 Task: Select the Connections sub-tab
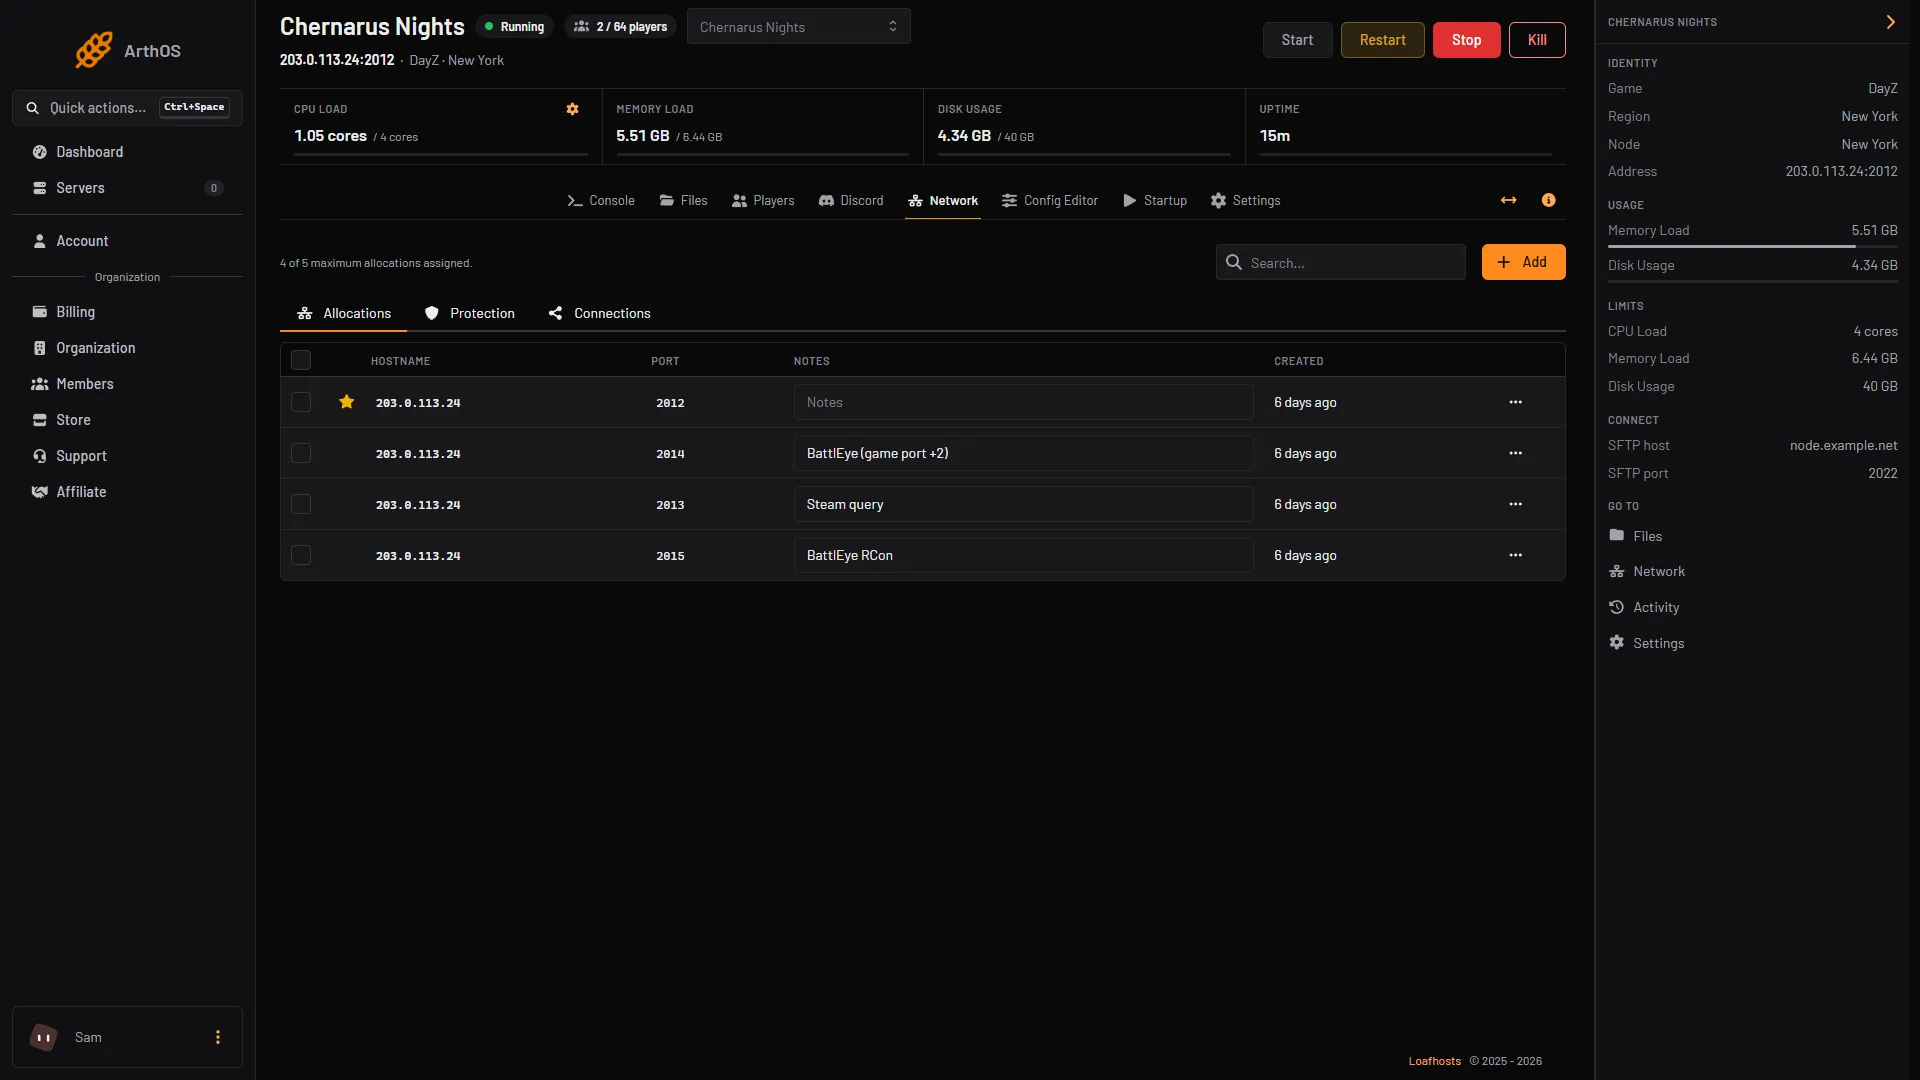click(x=600, y=313)
